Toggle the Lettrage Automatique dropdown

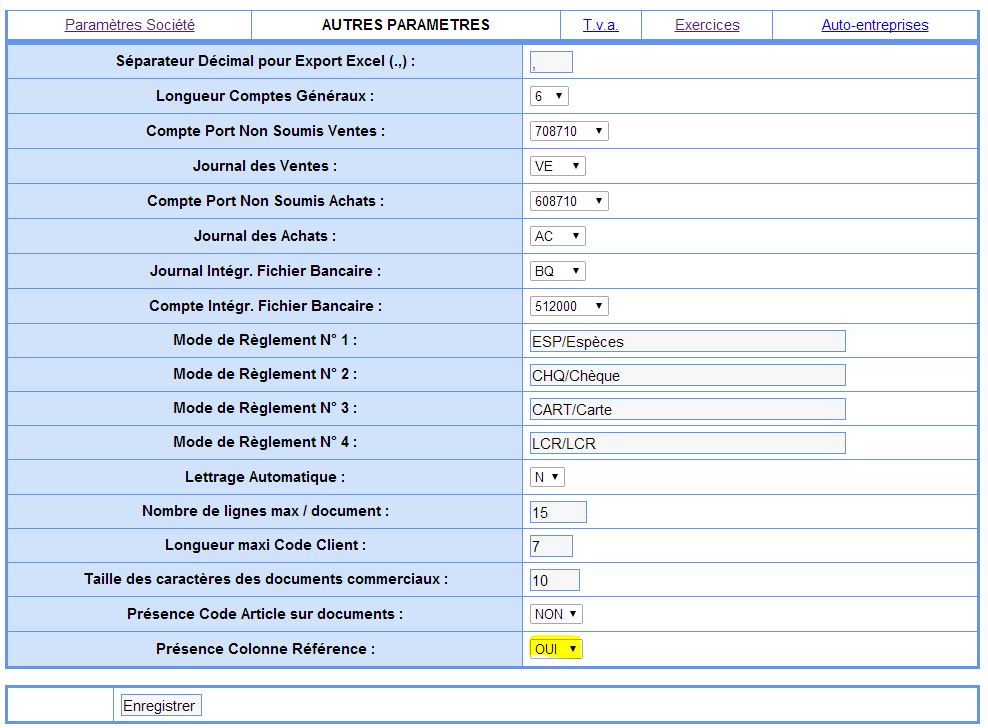click(x=547, y=478)
